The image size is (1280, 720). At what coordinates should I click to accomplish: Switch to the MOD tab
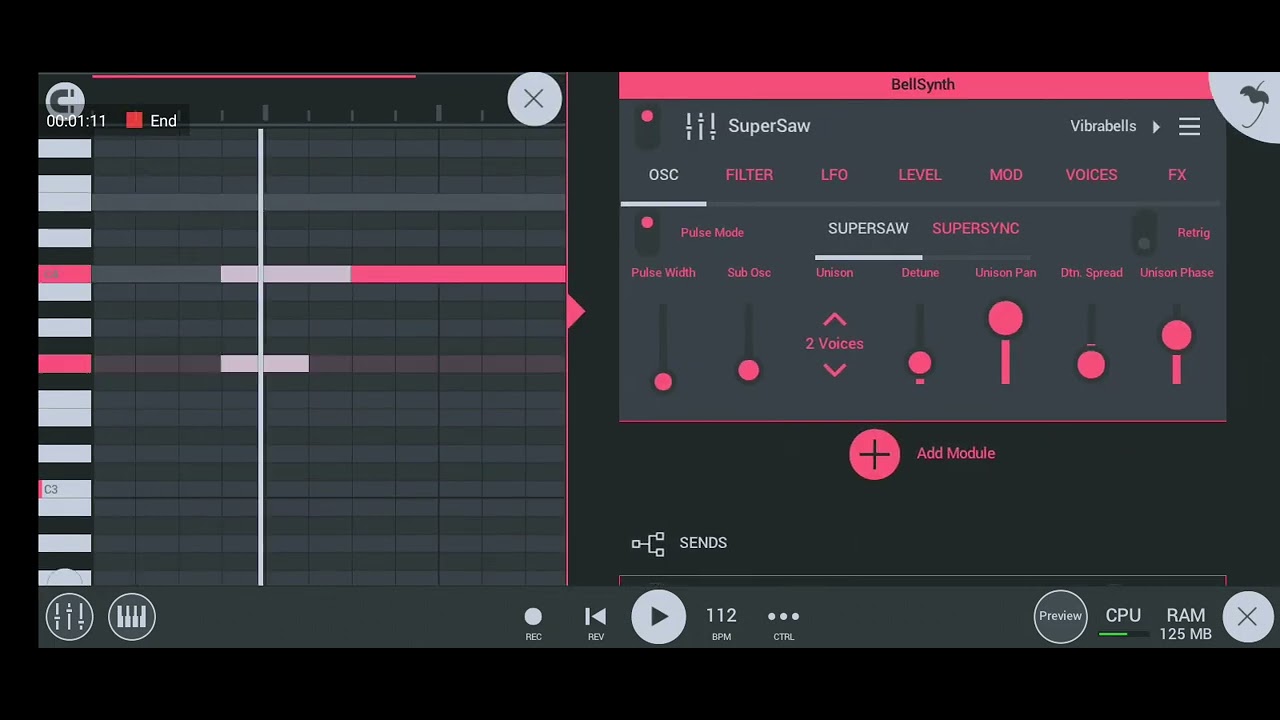[x=1006, y=175]
